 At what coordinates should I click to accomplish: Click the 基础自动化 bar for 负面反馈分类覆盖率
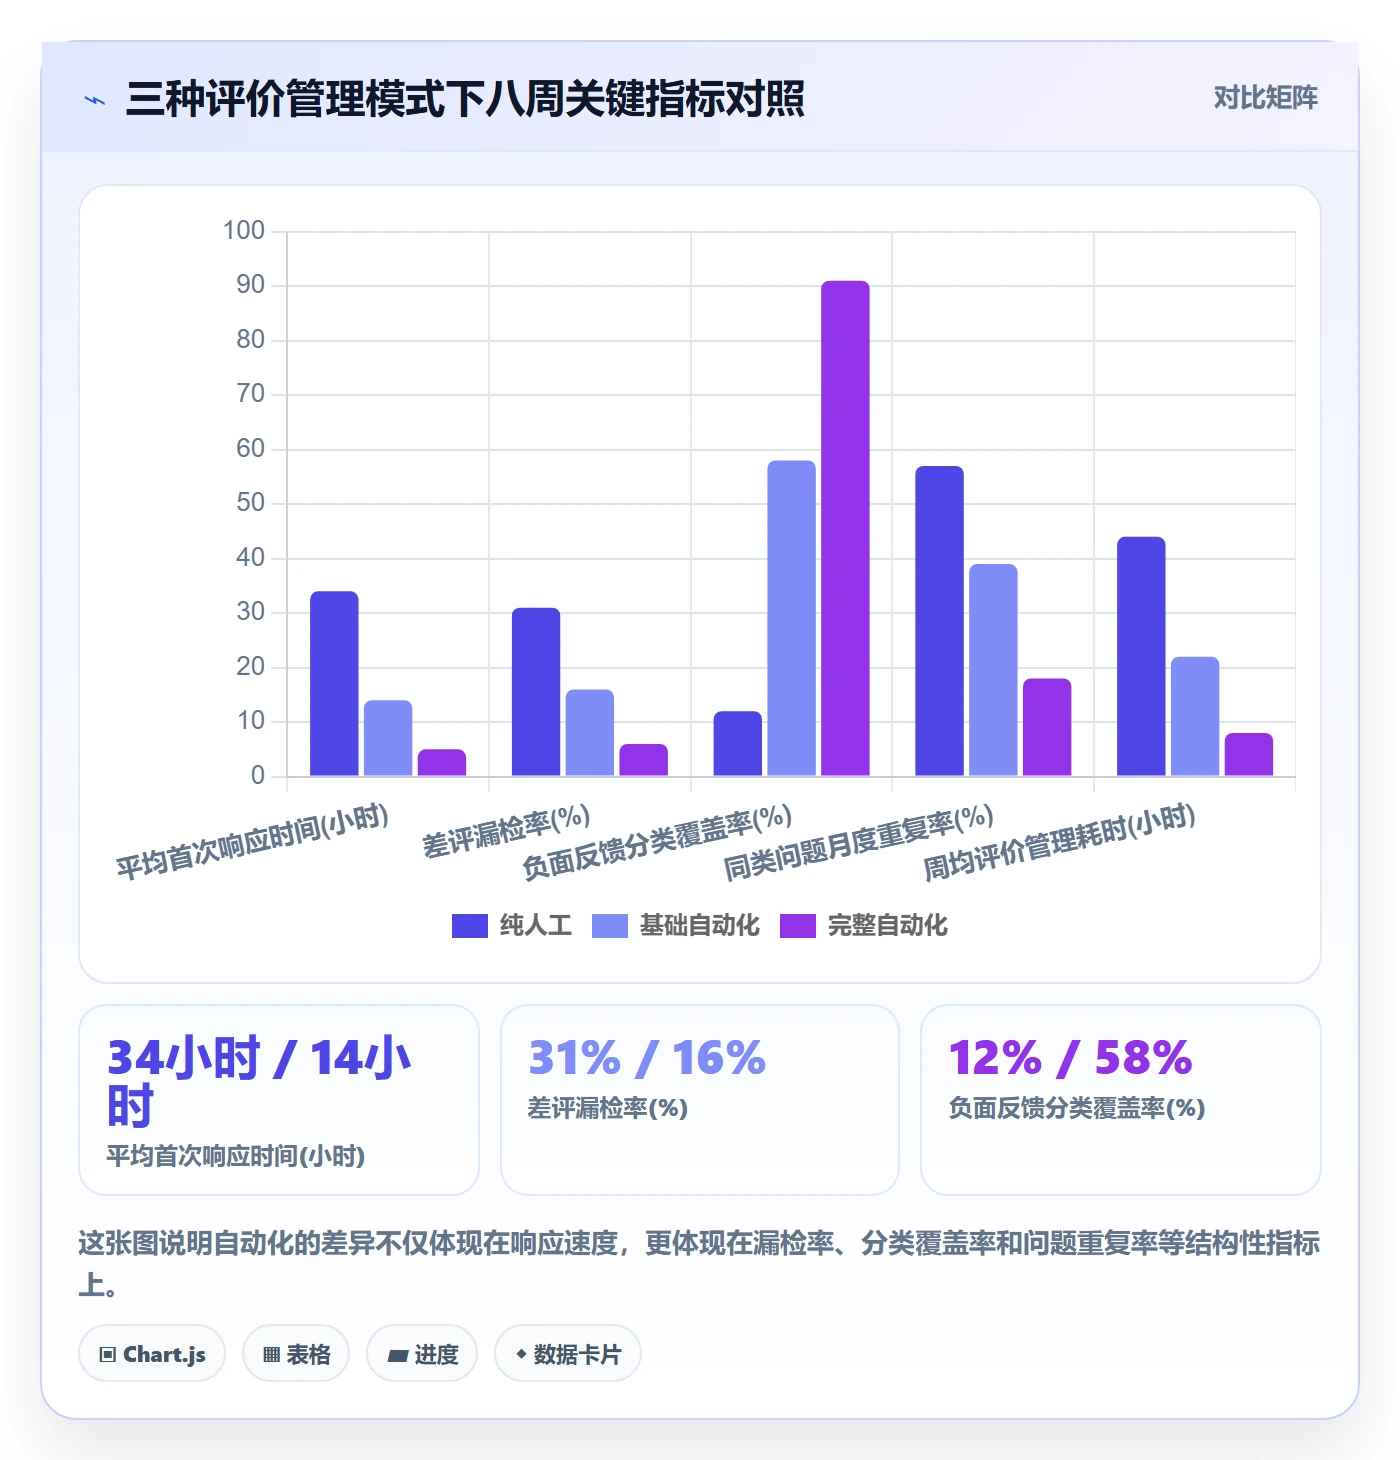coord(792,618)
